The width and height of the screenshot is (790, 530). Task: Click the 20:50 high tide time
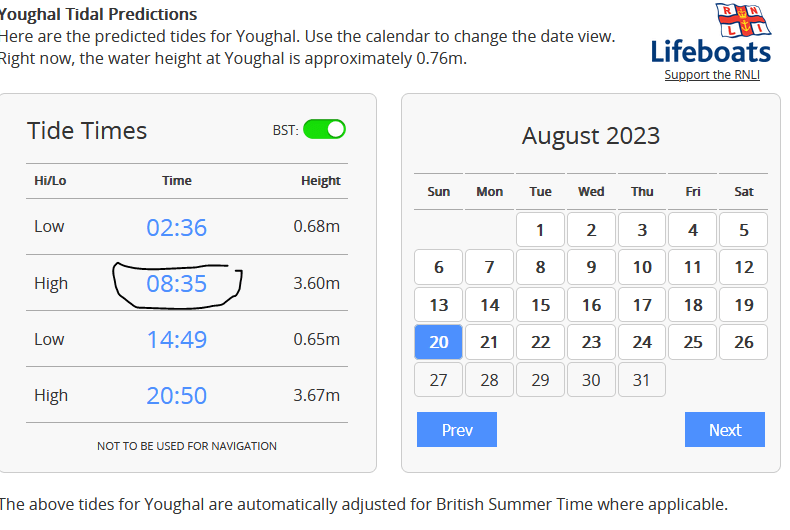click(x=177, y=396)
